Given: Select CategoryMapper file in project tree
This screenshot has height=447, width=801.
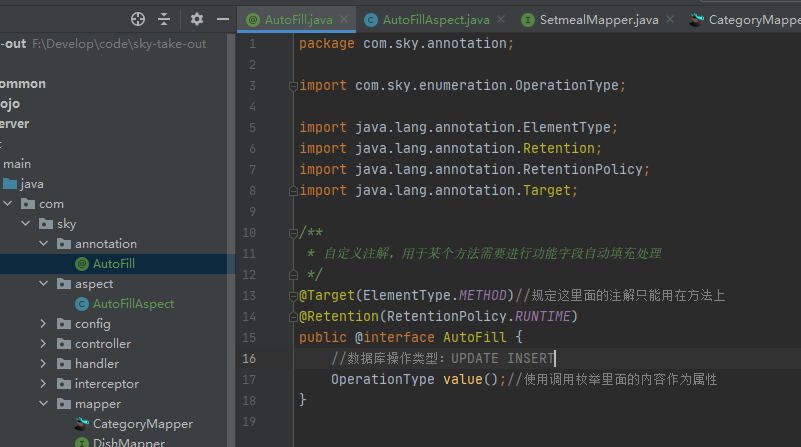Looking at the screenshot, I should click(142, 424).
